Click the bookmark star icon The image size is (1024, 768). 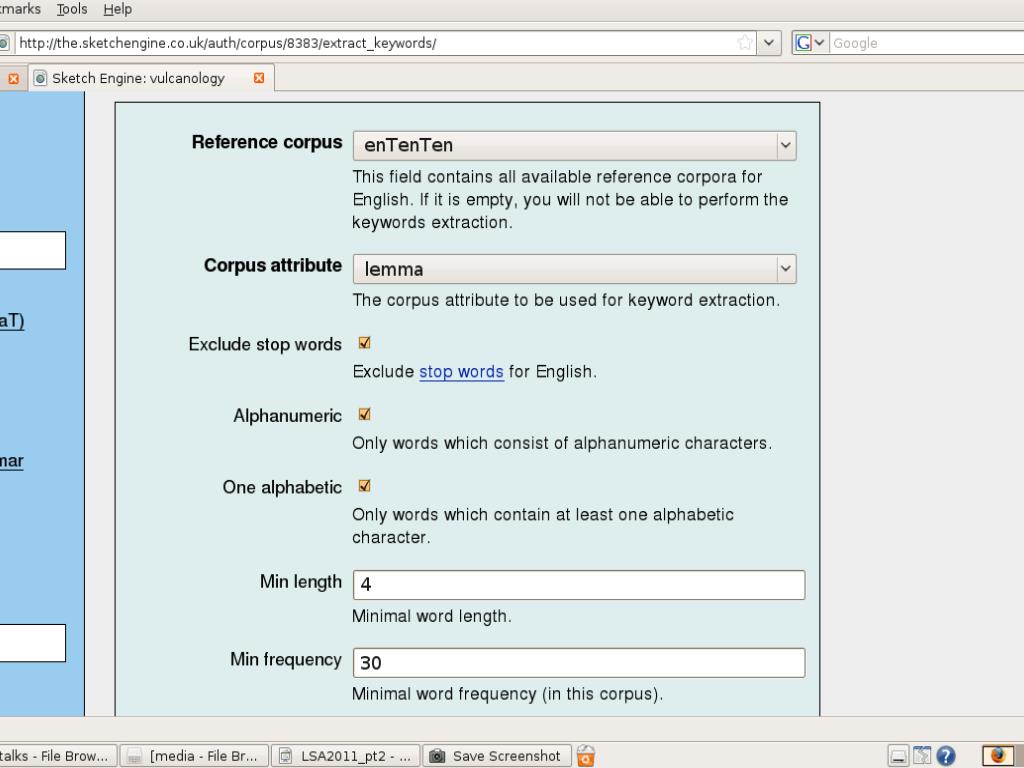coord(744,43)
